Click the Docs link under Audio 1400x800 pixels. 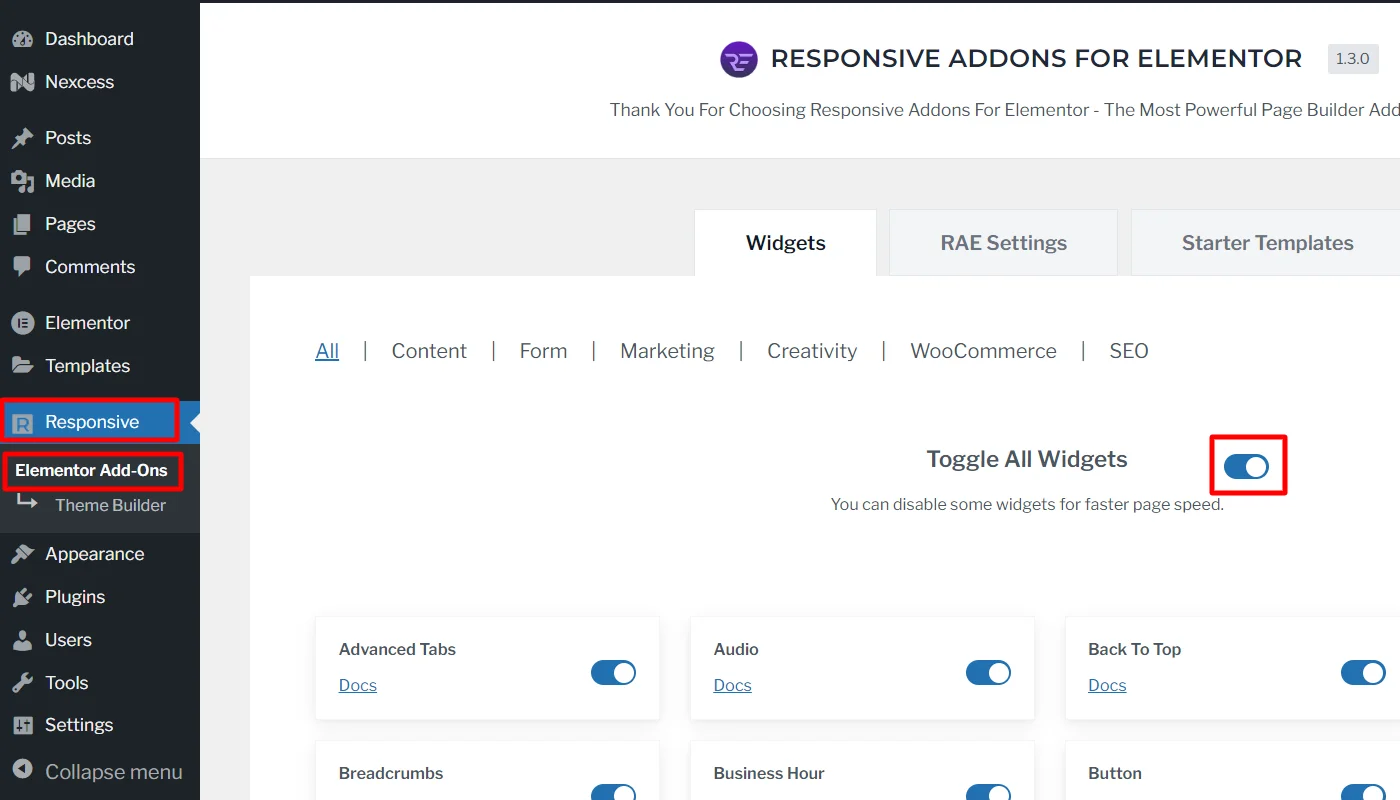pos(732,685)
